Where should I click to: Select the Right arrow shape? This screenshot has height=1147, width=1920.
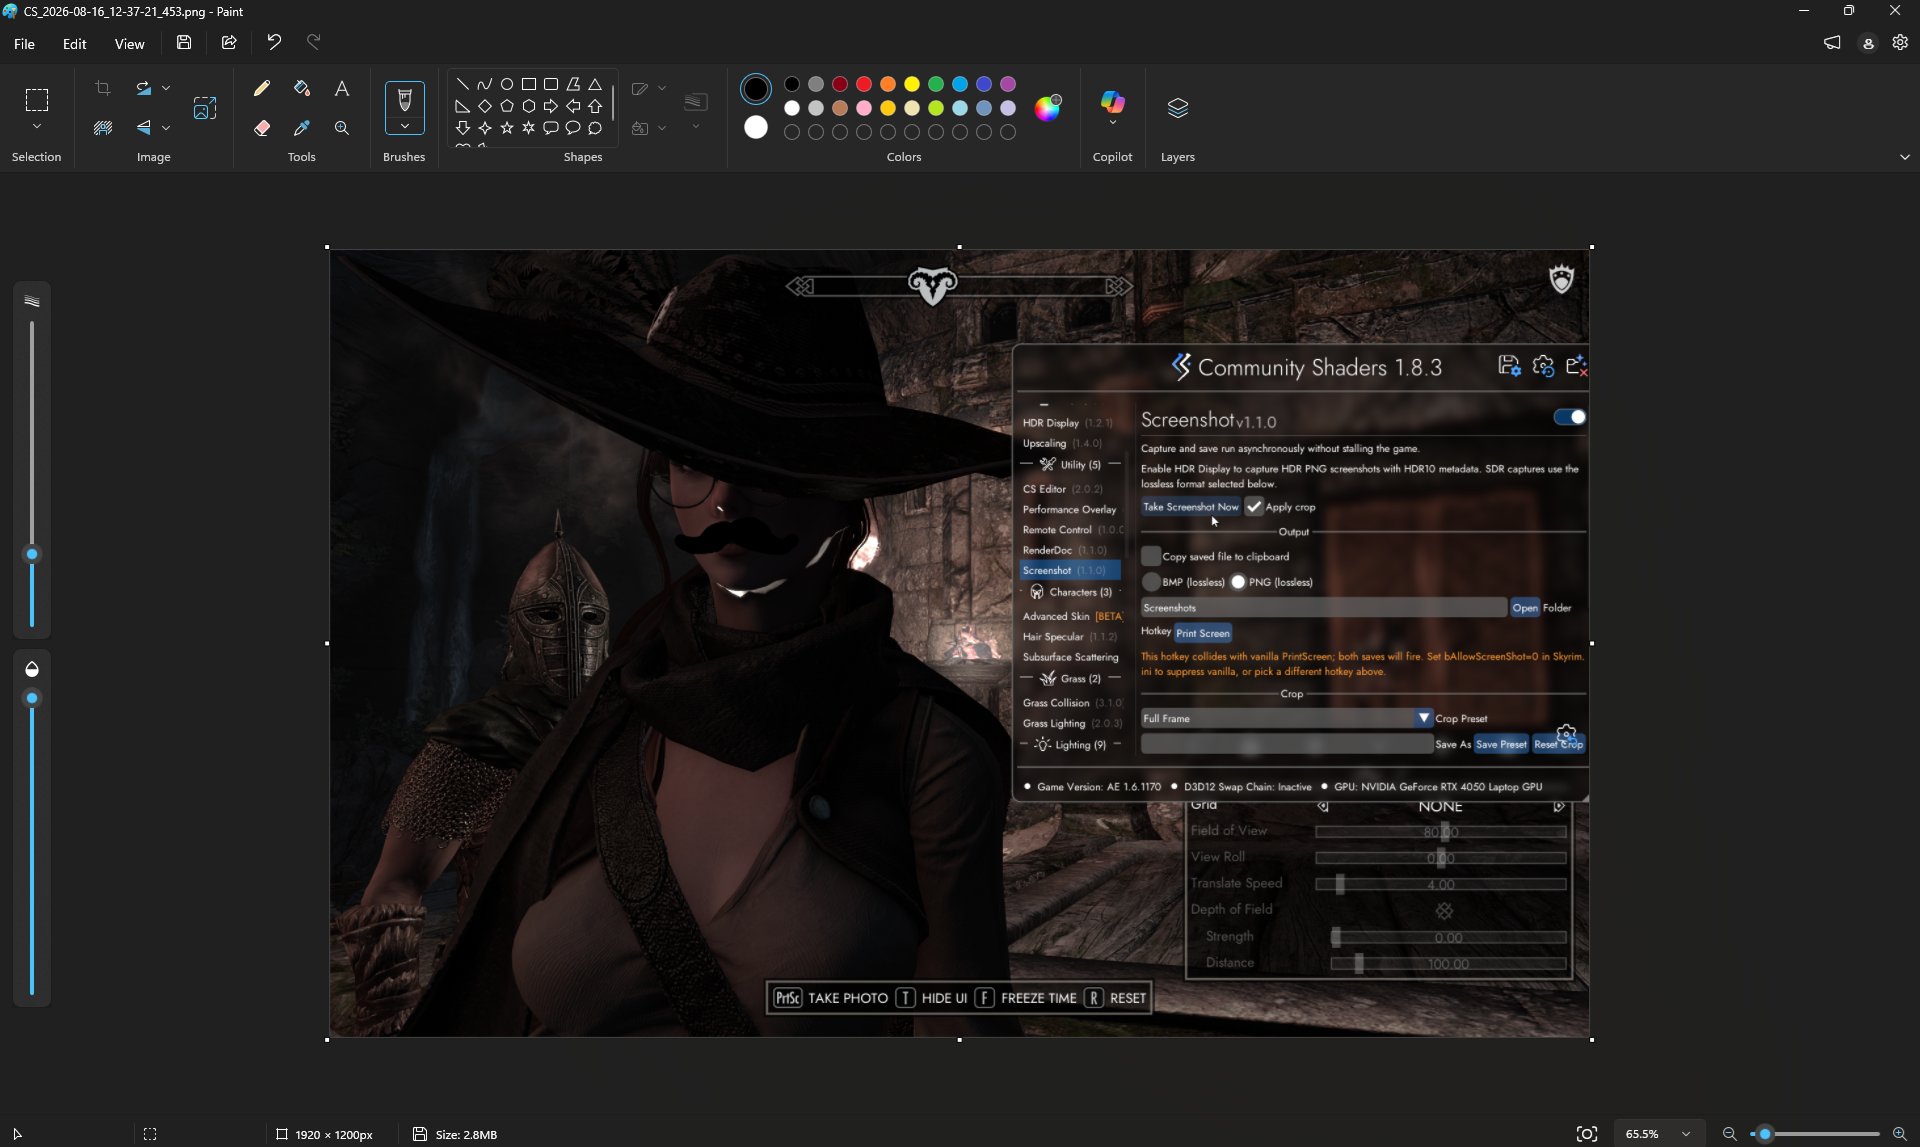(x=551, y=106)
